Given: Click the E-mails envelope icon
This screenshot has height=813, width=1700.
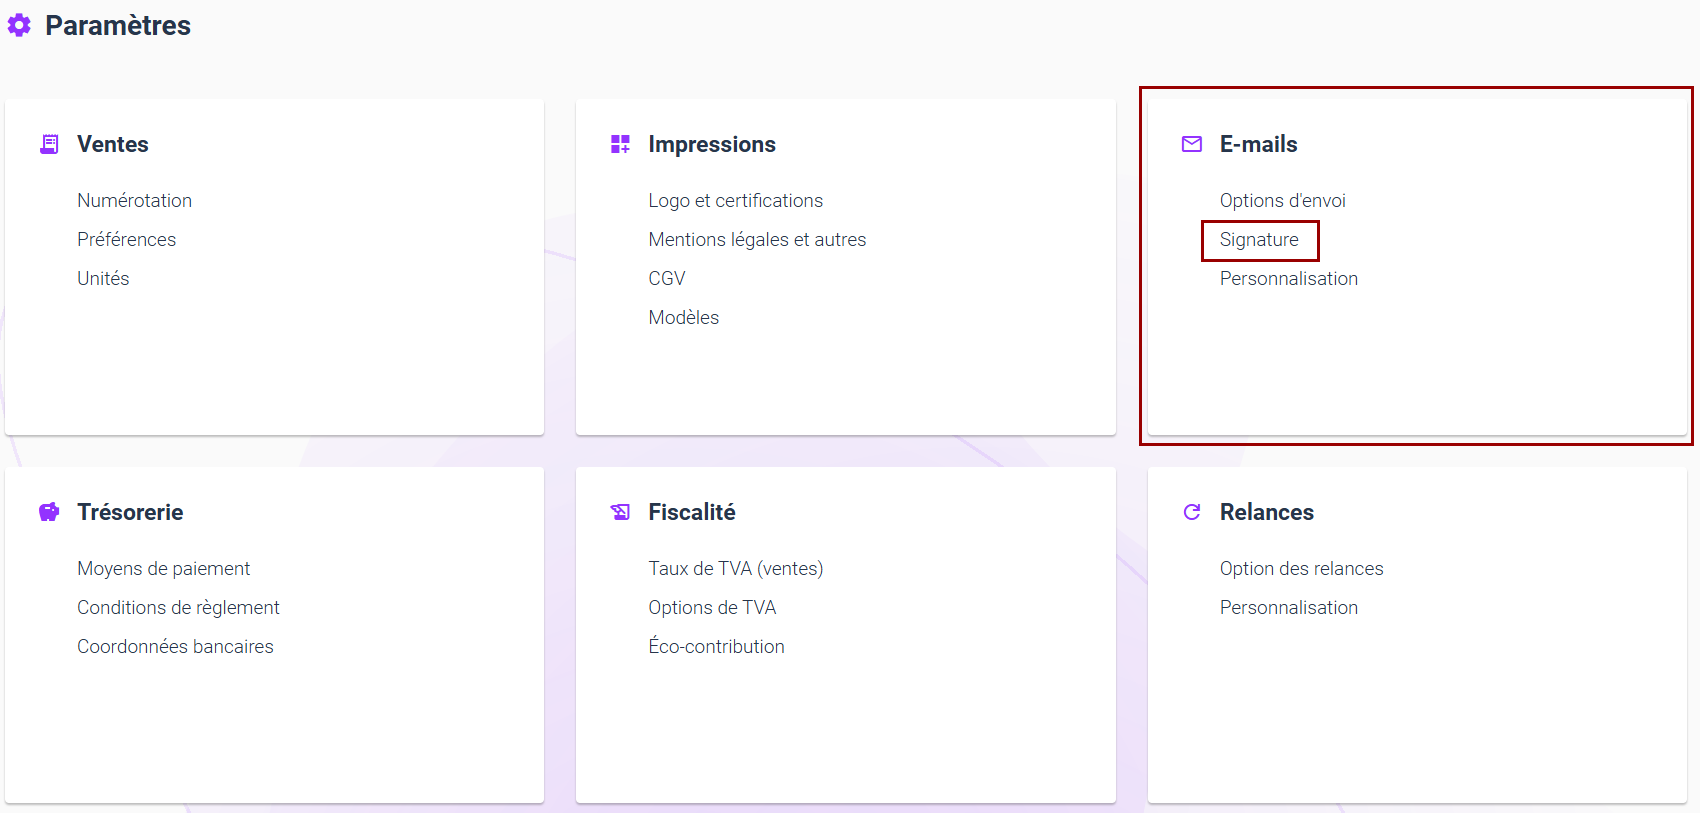Looking at the screenshot, I should pos(1191,144).
